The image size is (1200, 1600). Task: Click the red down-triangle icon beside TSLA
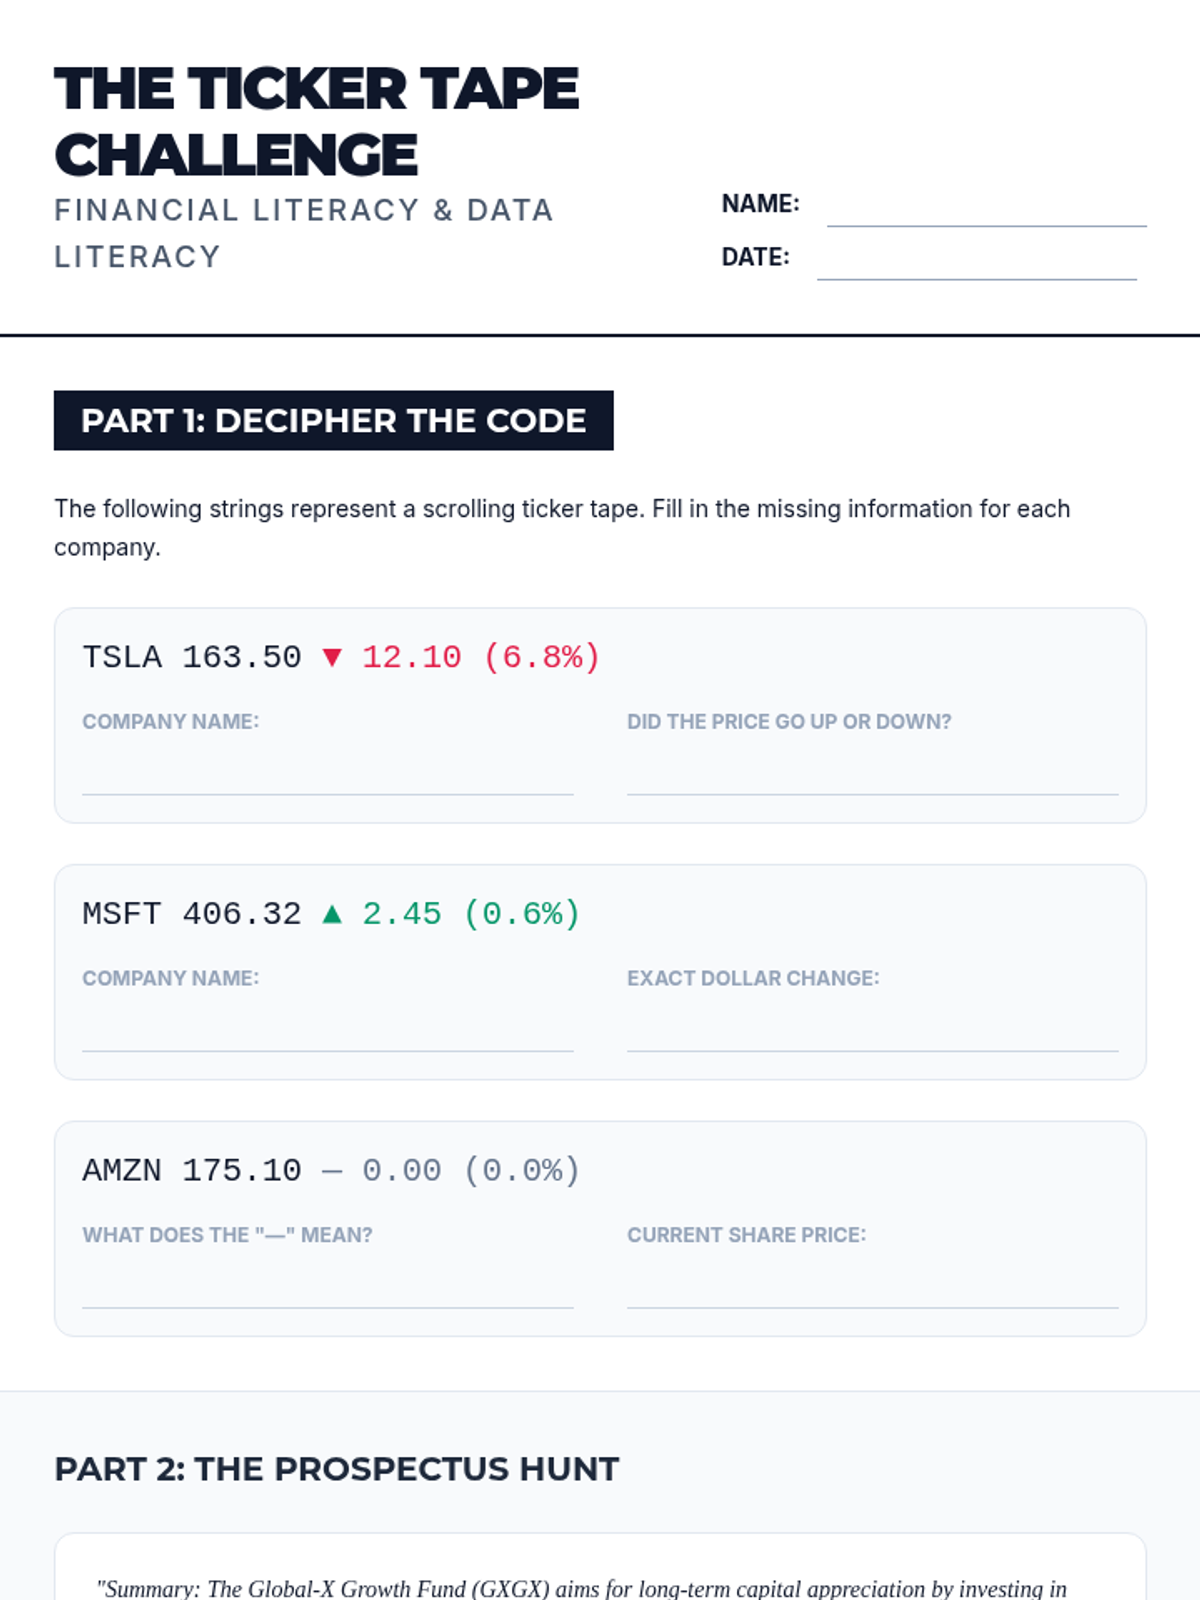332,657
